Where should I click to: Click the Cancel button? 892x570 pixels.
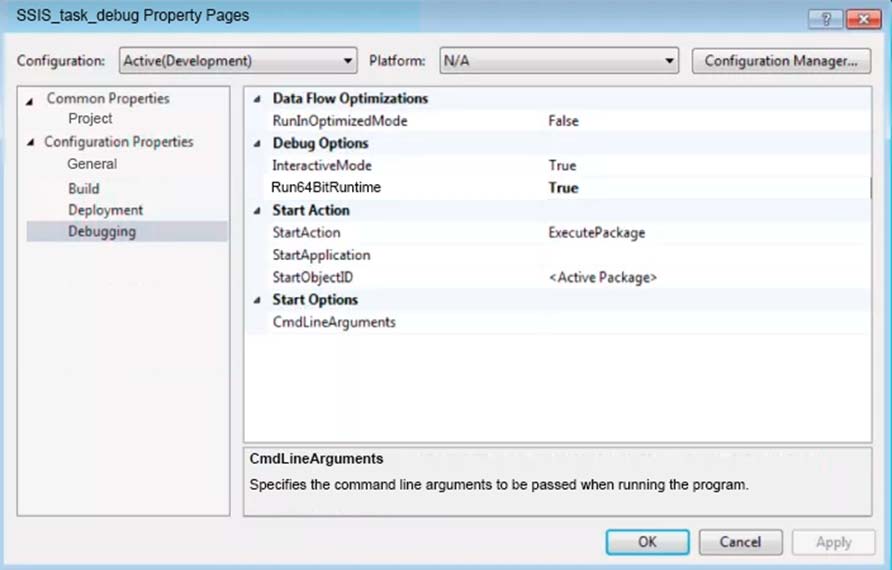[x=740, y=542]
